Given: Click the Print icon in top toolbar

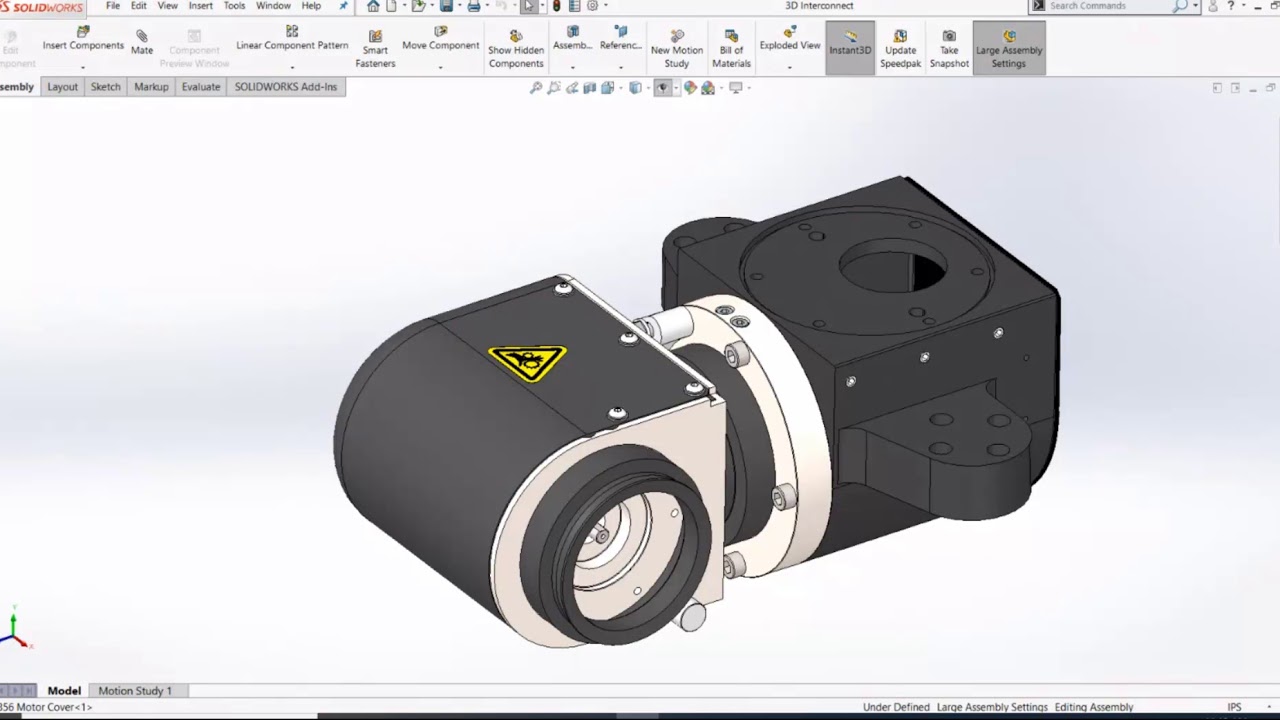Looking at the screenshot, I should pyautogui.click(x=474, y=6).
